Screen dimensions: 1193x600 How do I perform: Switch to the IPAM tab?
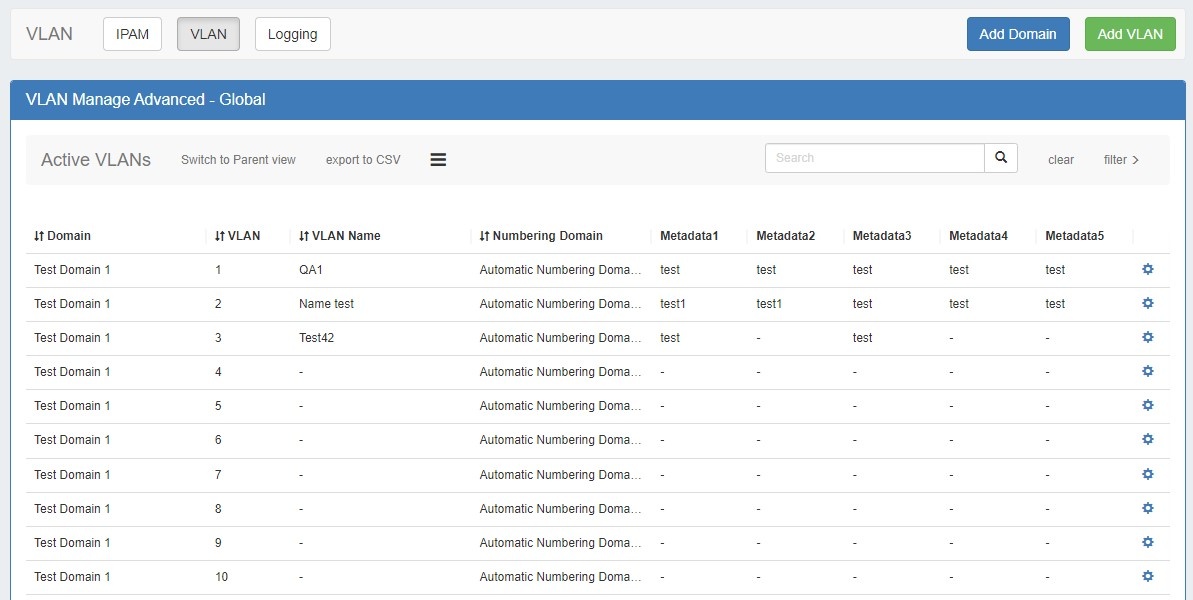132,34
